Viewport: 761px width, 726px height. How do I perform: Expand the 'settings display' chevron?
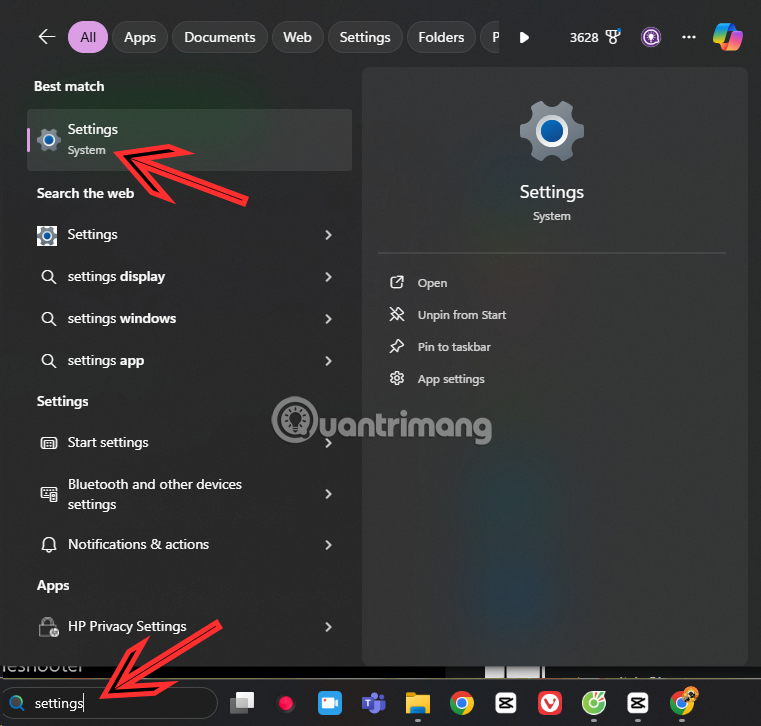(329, 277)
